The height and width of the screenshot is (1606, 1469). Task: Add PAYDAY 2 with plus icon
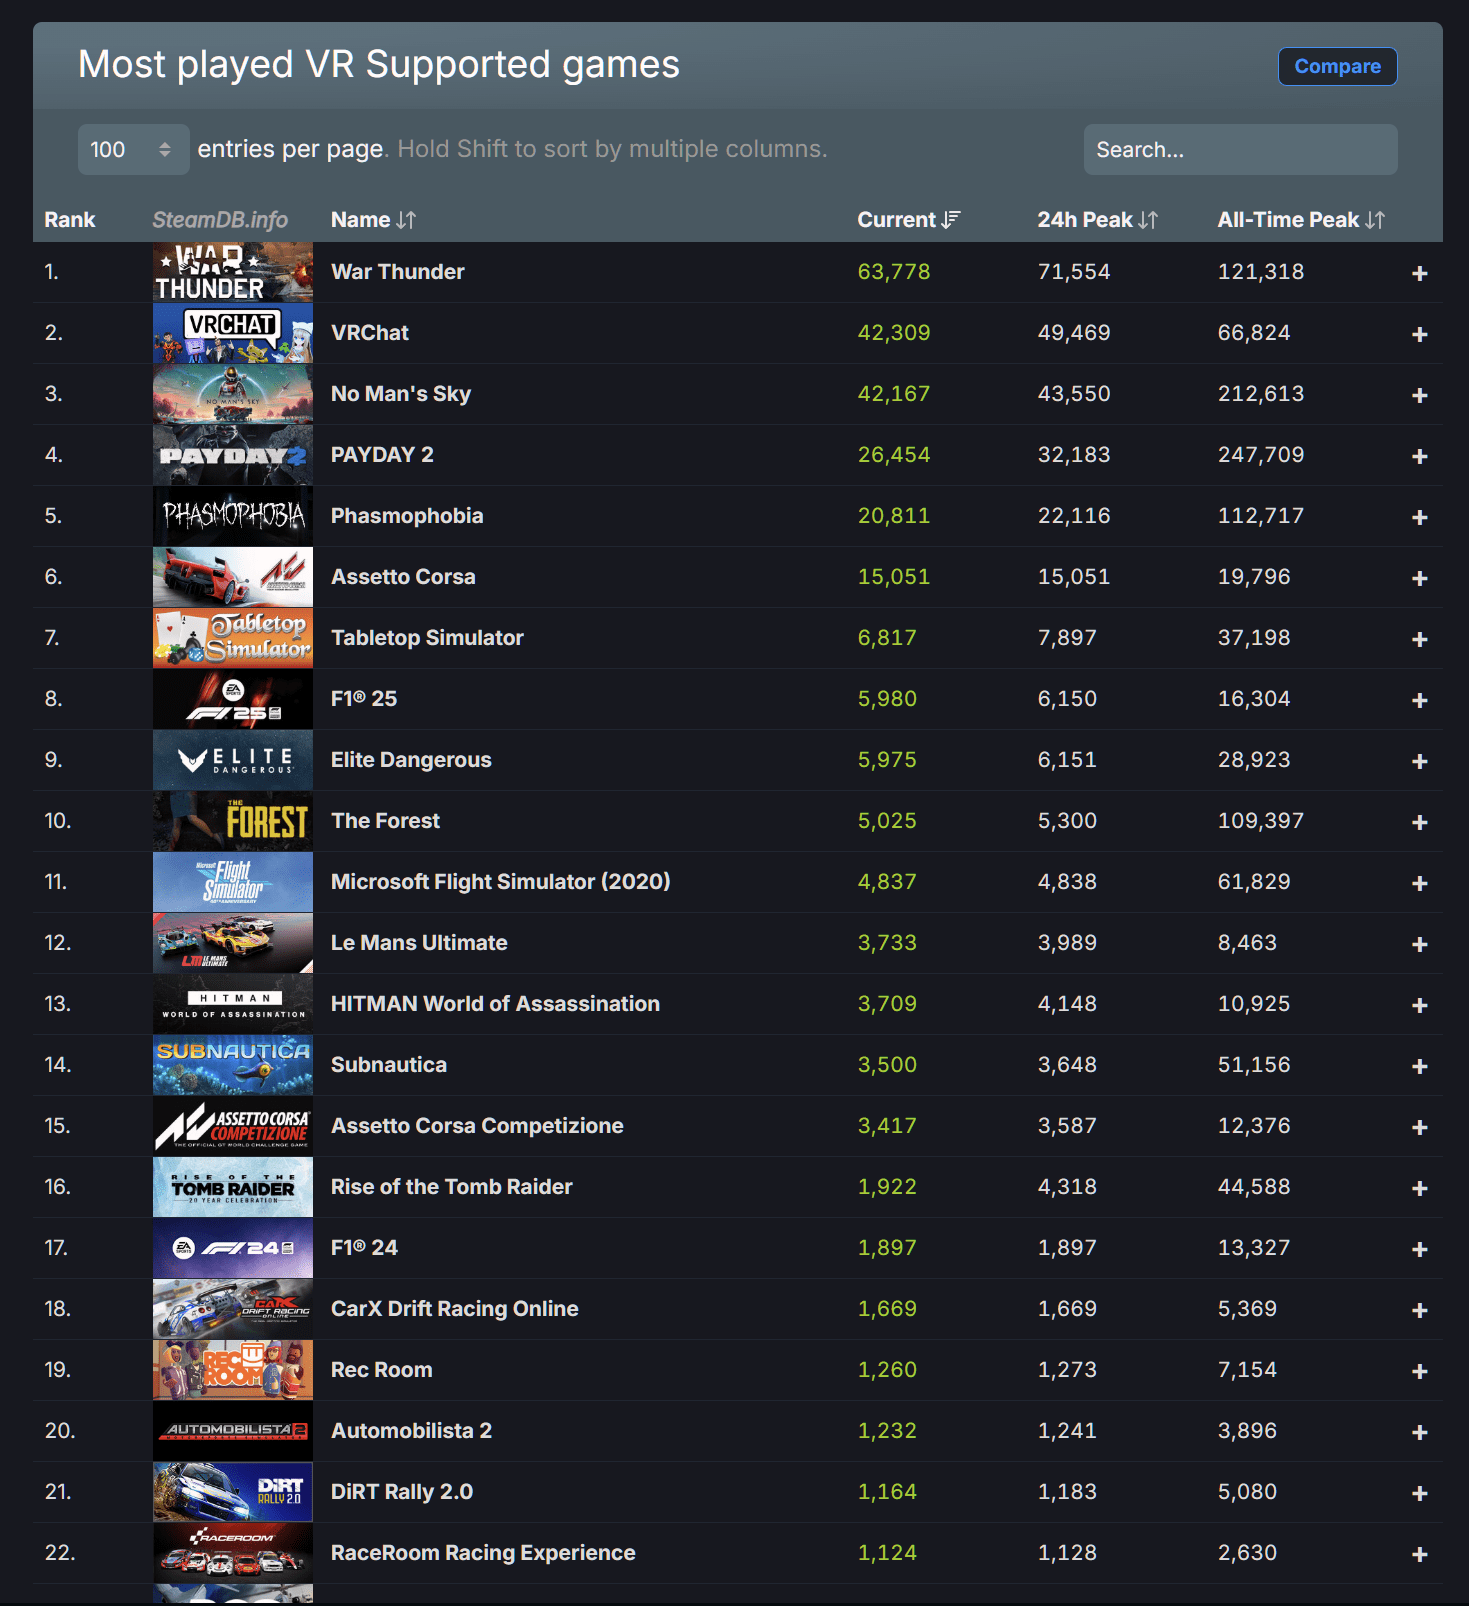1419,456
